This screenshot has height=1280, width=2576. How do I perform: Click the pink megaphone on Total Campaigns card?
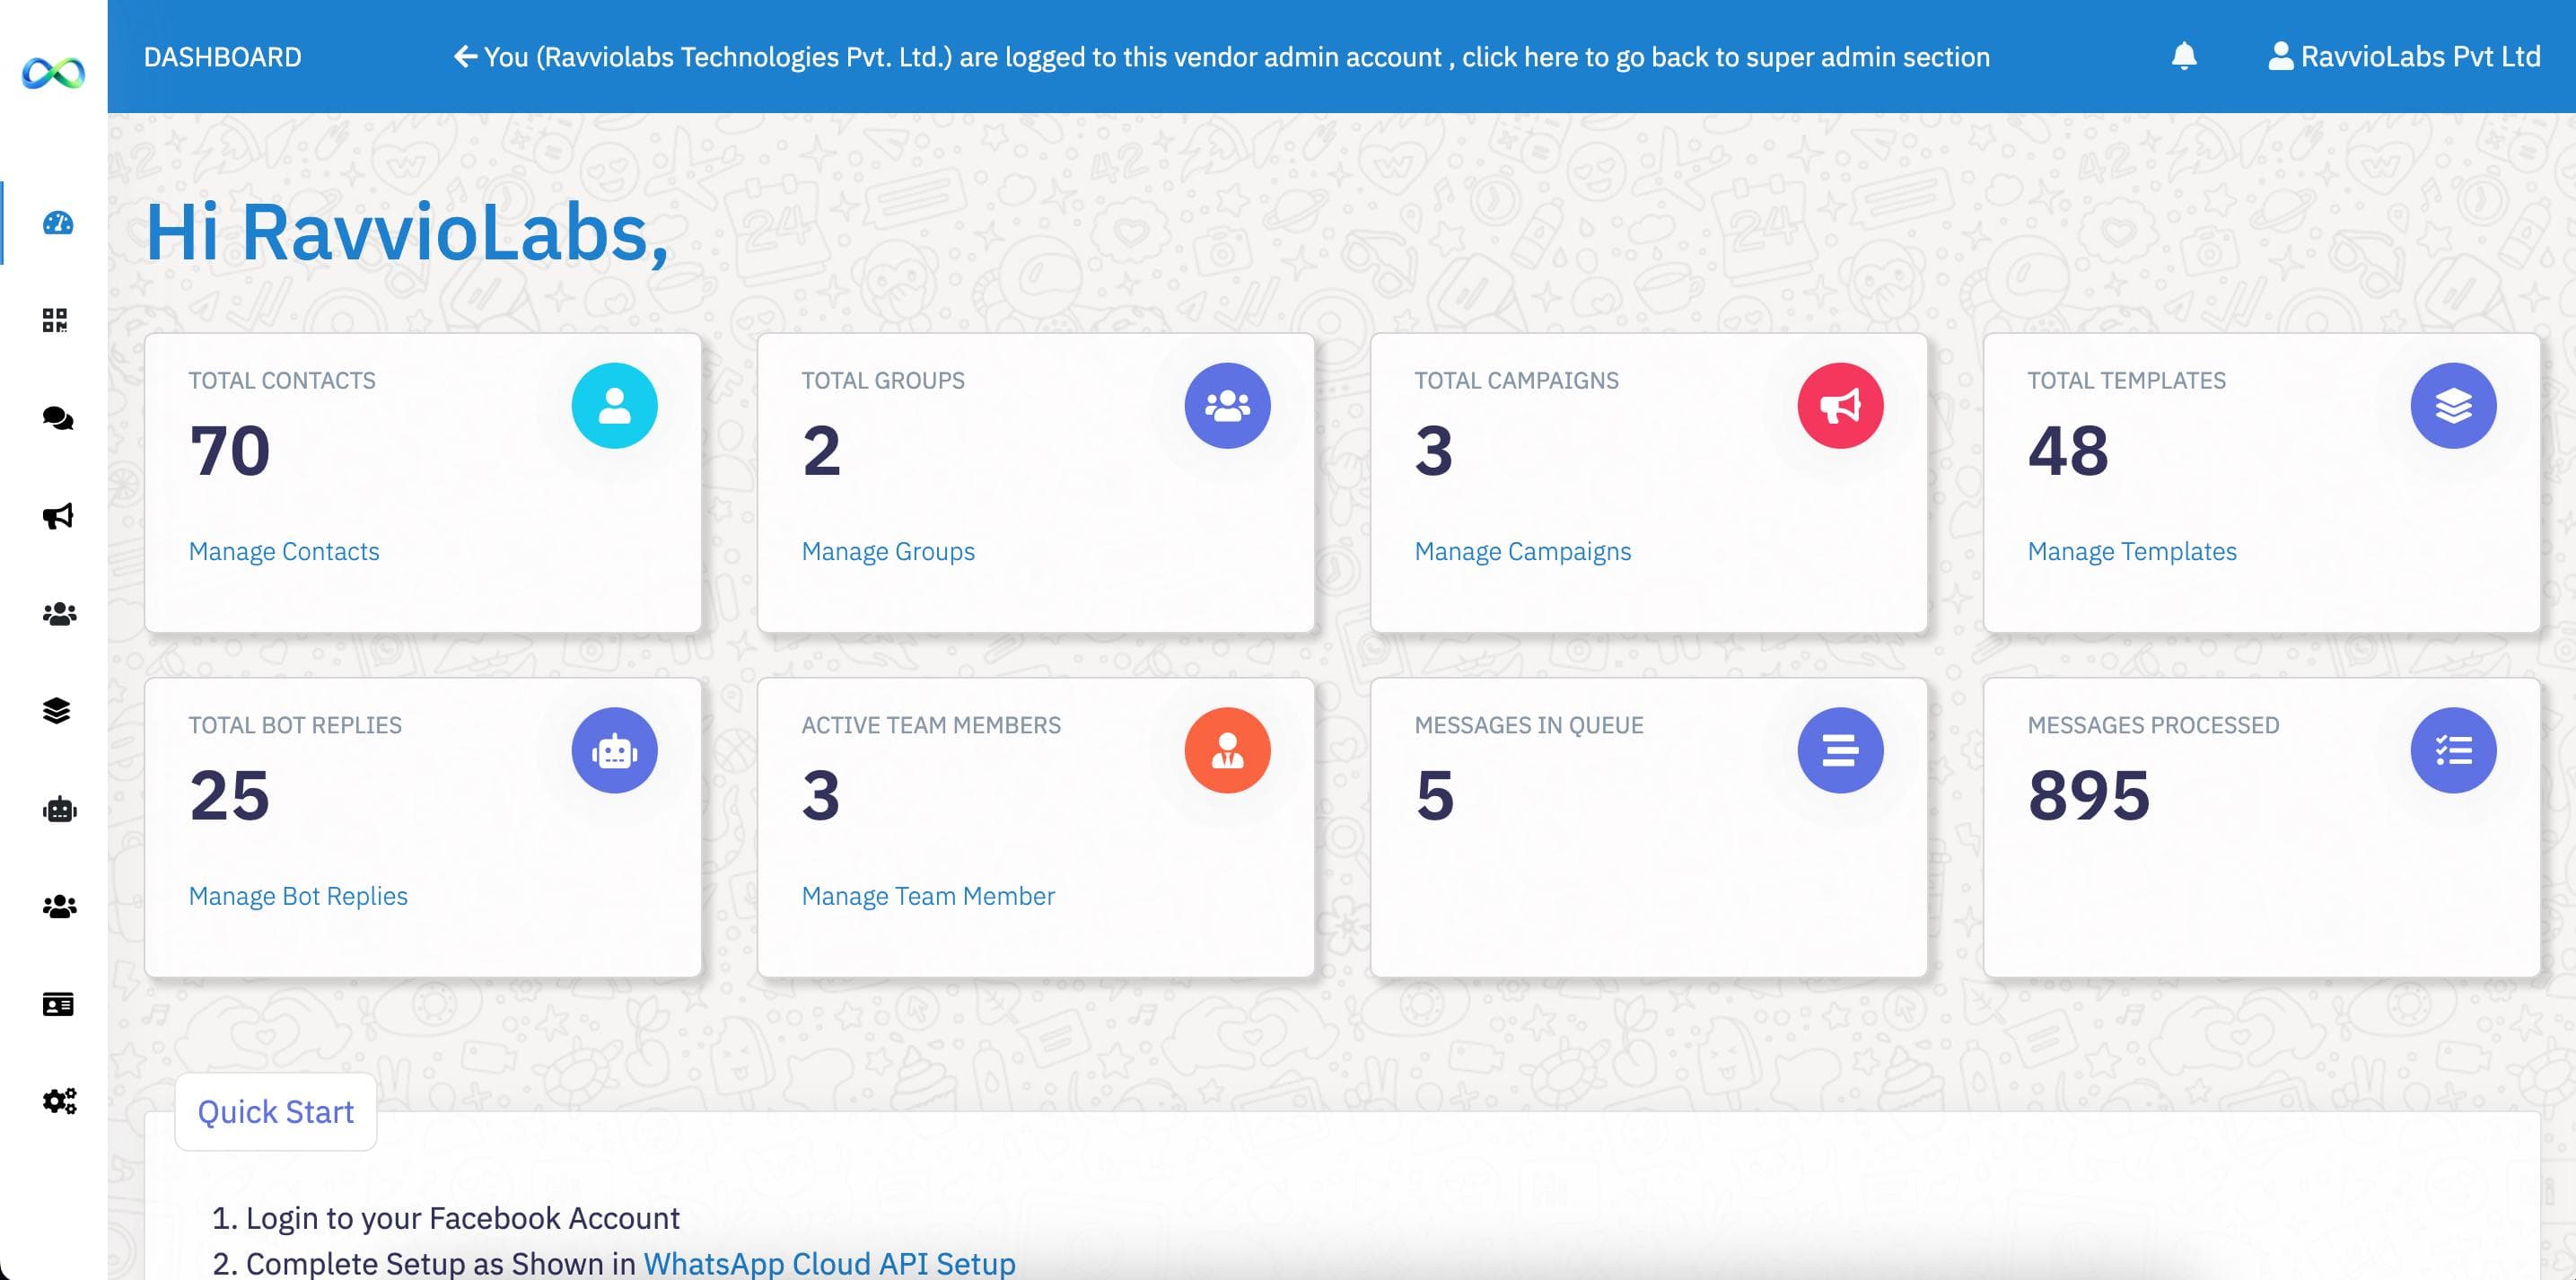pyautogui.click(x=1840, y=405)
